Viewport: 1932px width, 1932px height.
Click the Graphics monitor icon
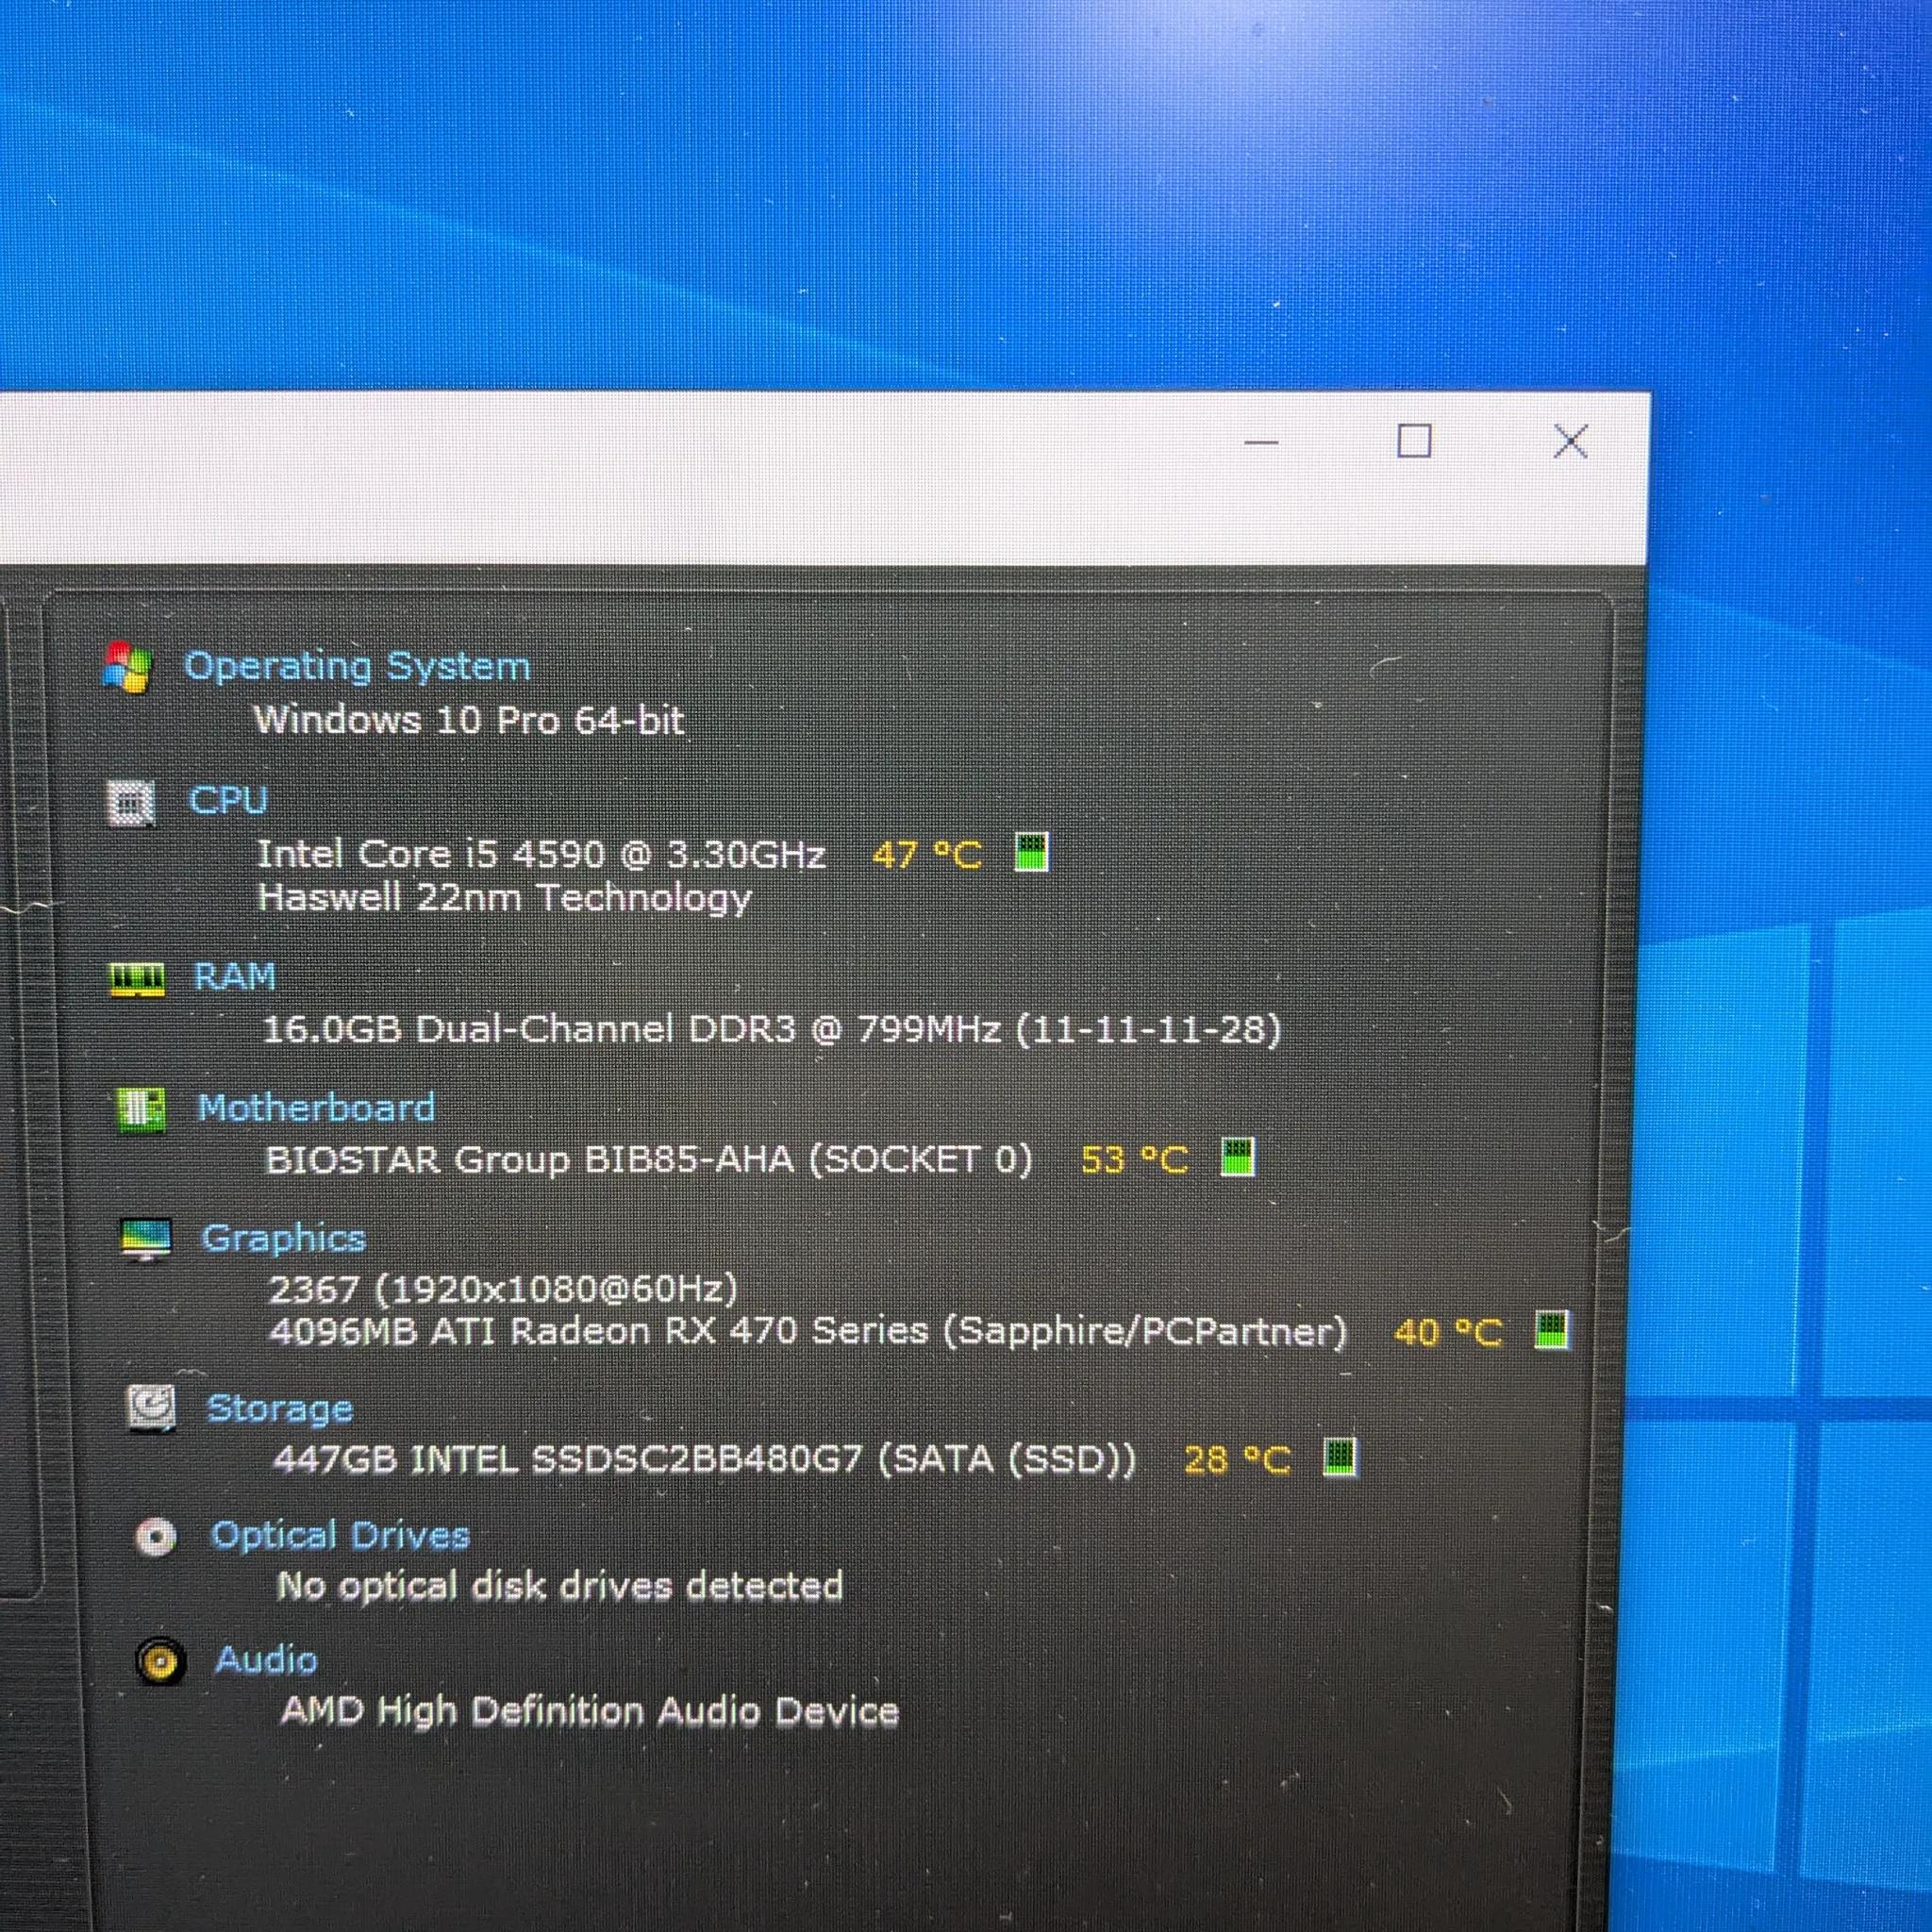pos(146,1240)
